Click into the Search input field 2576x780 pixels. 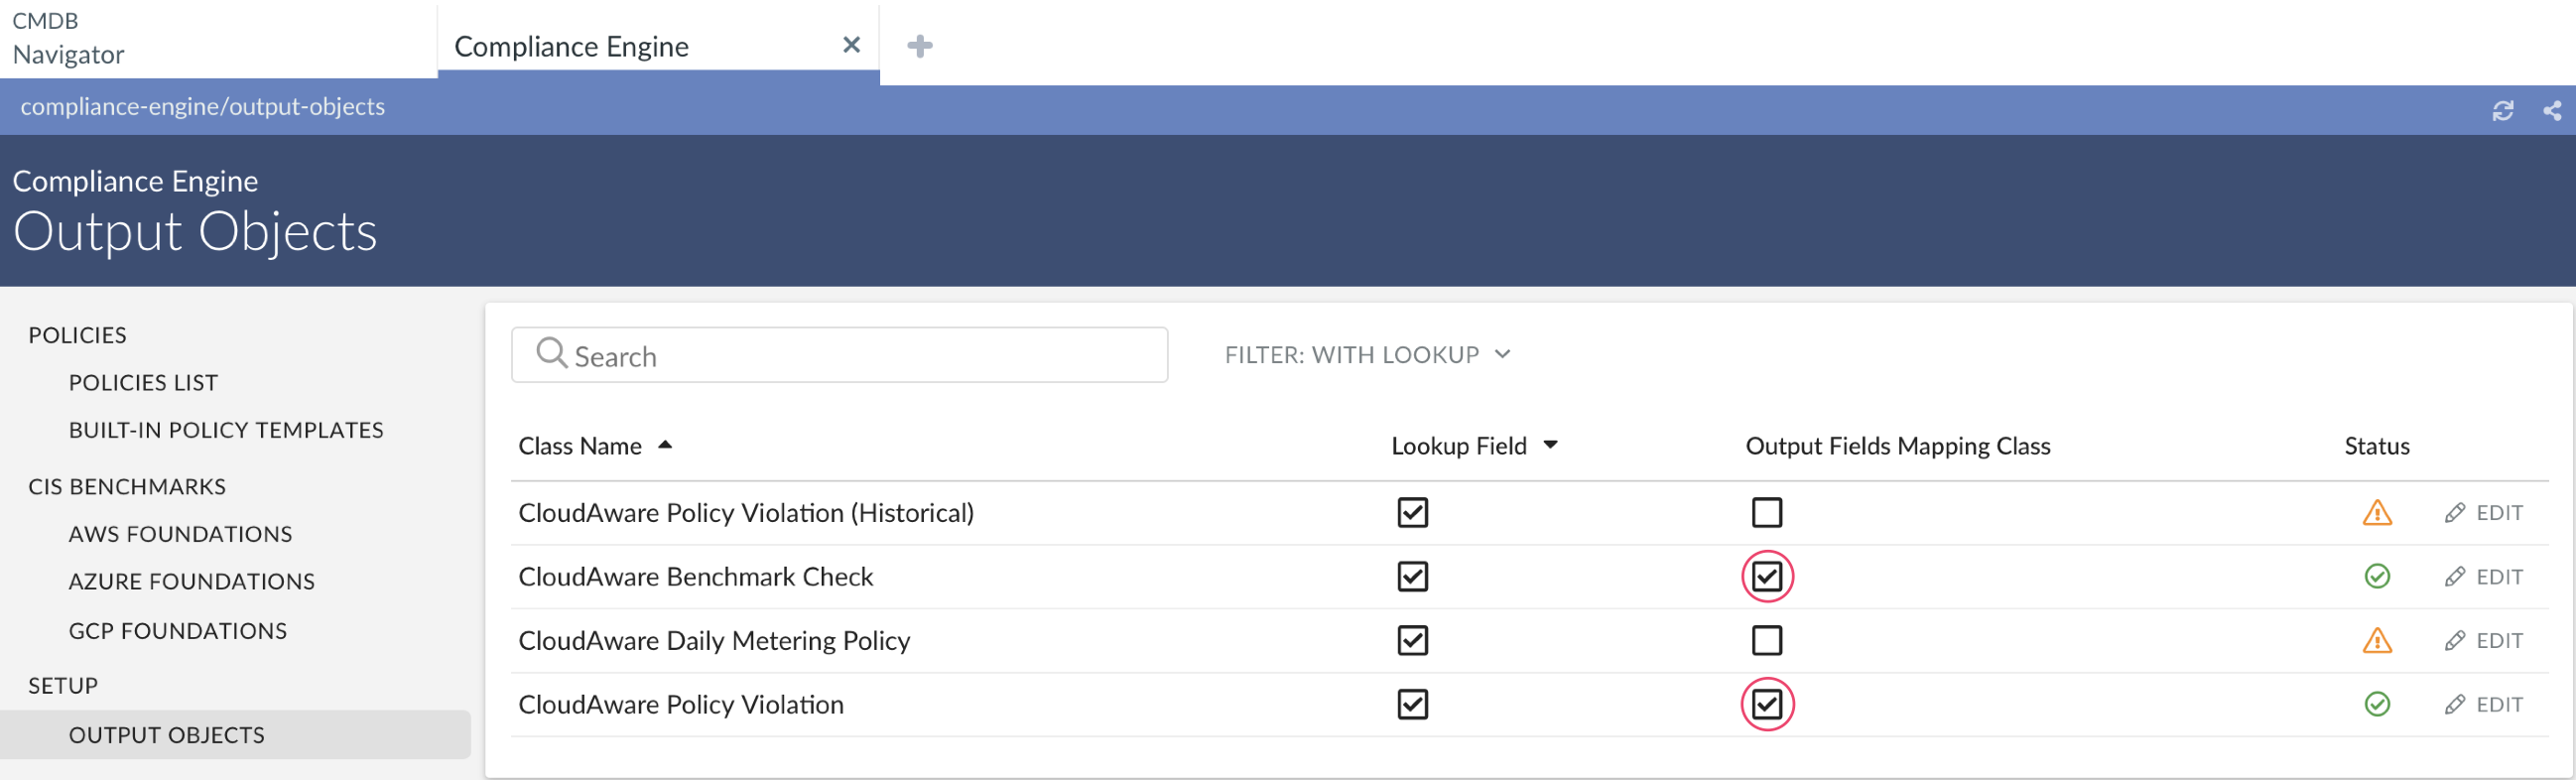tap(860, 356)
